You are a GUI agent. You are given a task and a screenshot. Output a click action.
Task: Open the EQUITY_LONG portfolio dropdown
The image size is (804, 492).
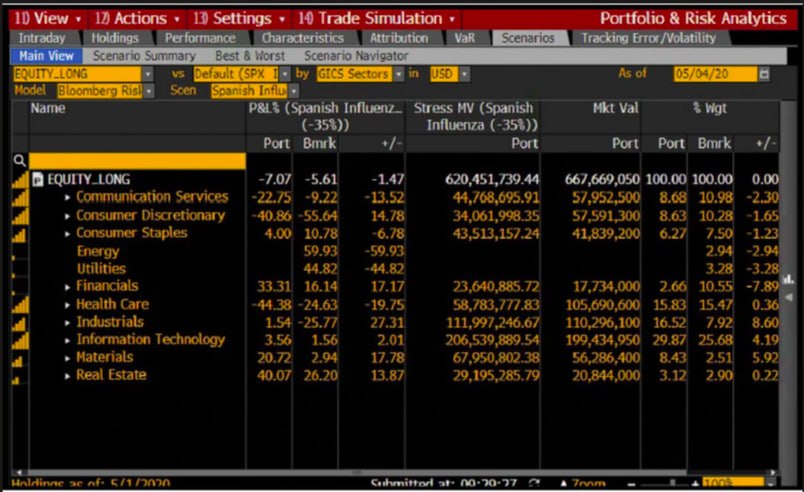tap(148, 74)
